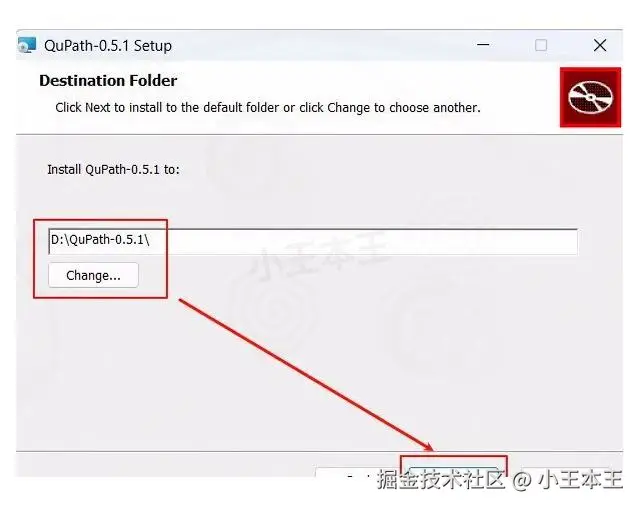The height and width of the screenshot is (507, 639).
Task: Close the QuPath-0.5.1 Setup dialog
Action: [x=600, y=45]
